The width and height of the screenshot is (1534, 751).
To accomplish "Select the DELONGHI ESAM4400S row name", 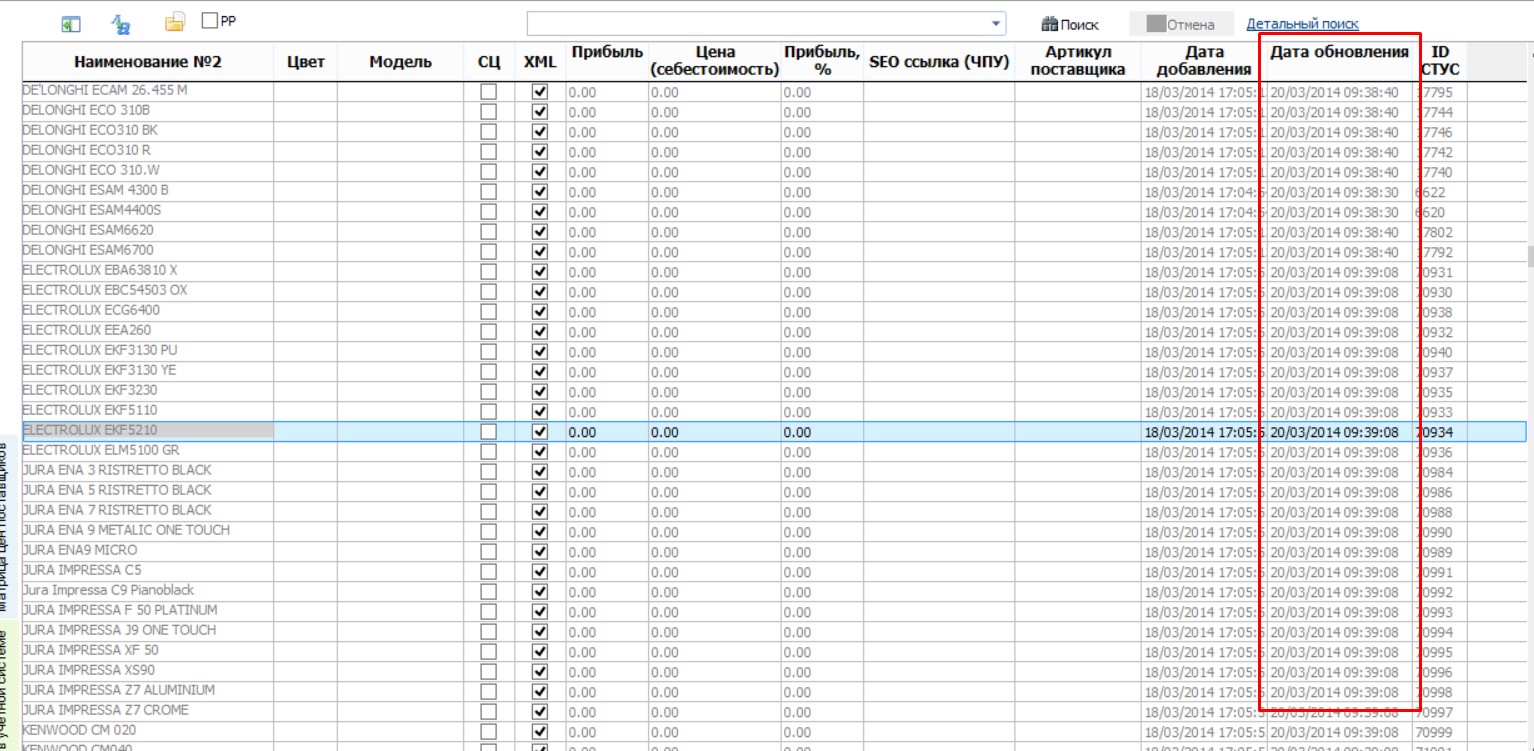I will [91, 210].
